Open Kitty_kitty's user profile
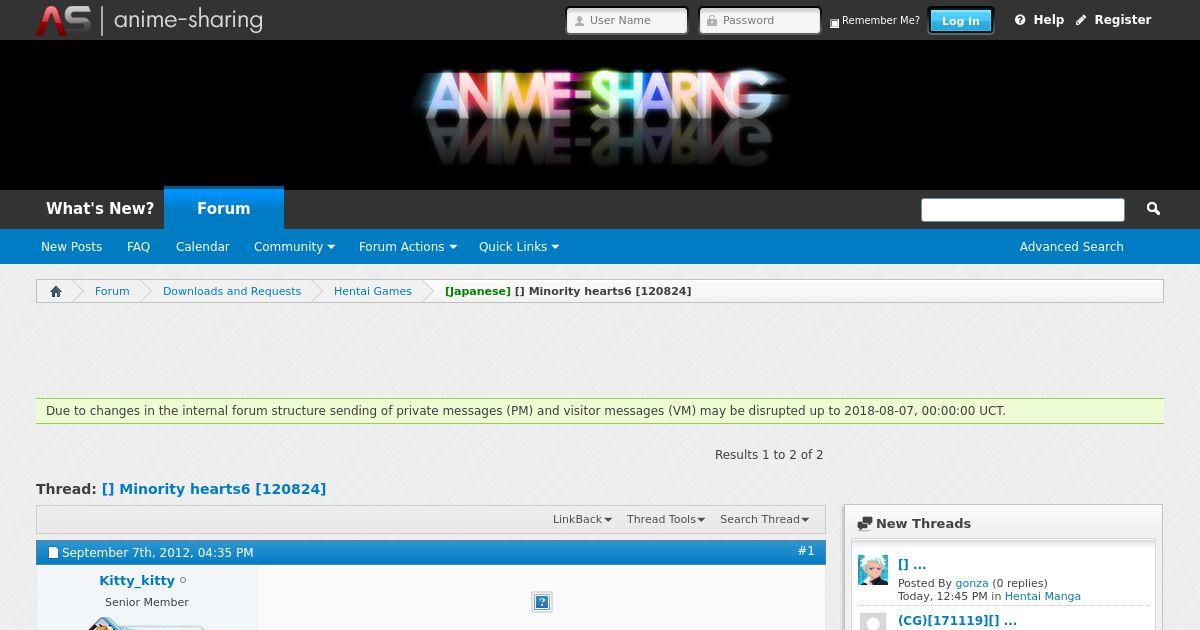 (x=137, y=581)
